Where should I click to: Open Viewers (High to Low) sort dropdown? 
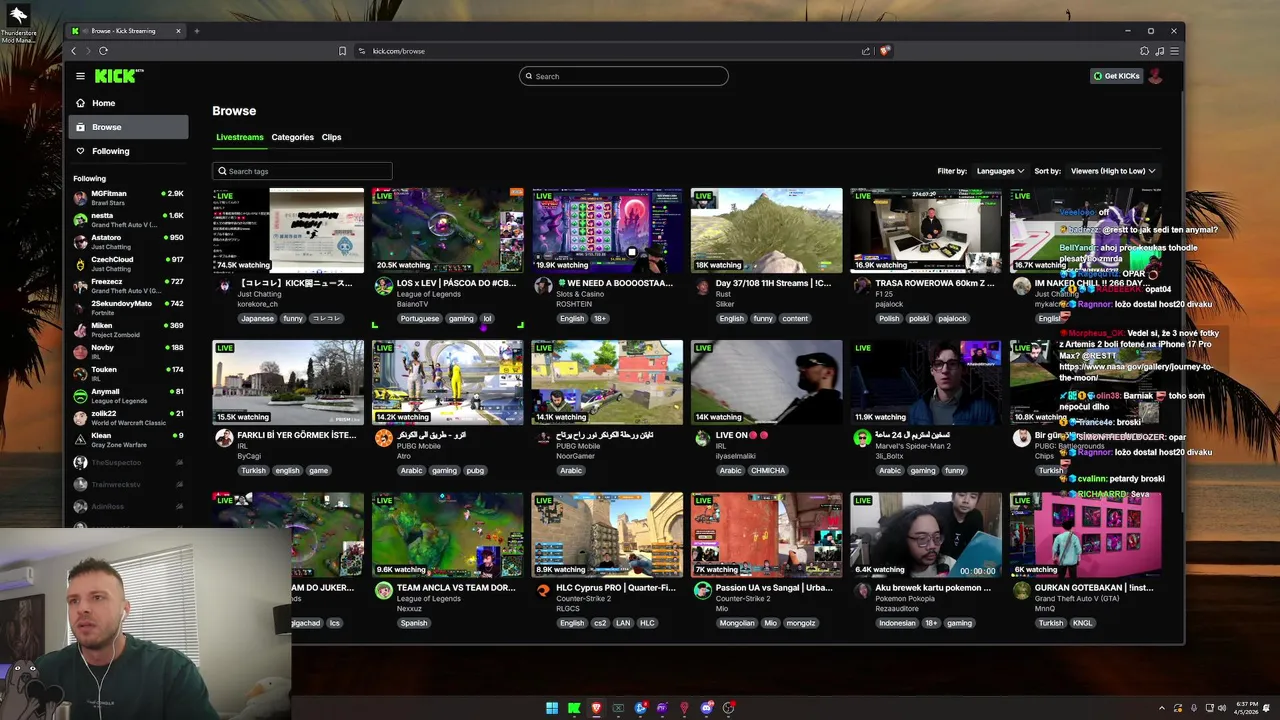pyautogui.click(x=1112, y=171)
